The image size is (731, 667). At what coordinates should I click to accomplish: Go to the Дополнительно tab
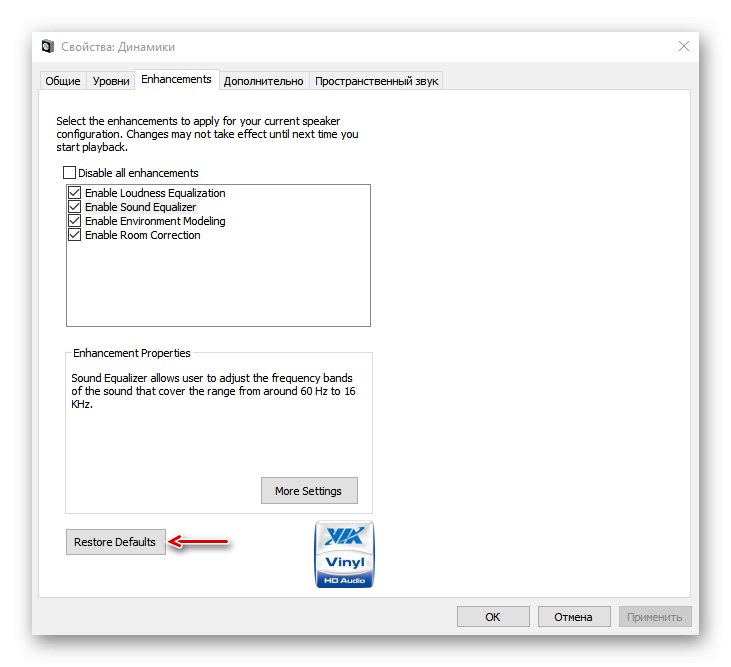pyautogui.click(x=263, y=81)
